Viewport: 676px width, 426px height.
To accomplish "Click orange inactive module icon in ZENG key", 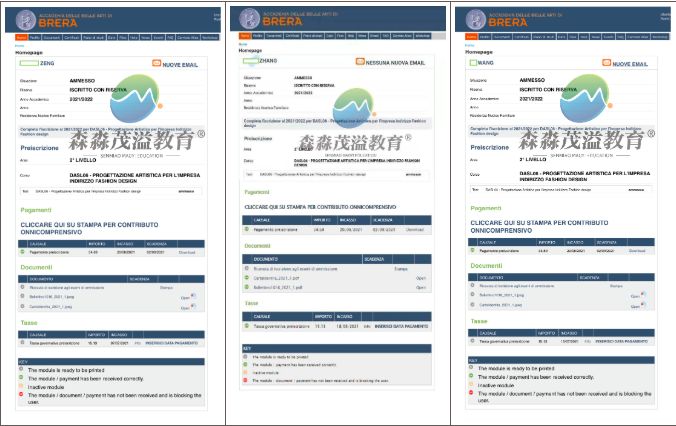I will pyautogui.click(x=21, y=386).
